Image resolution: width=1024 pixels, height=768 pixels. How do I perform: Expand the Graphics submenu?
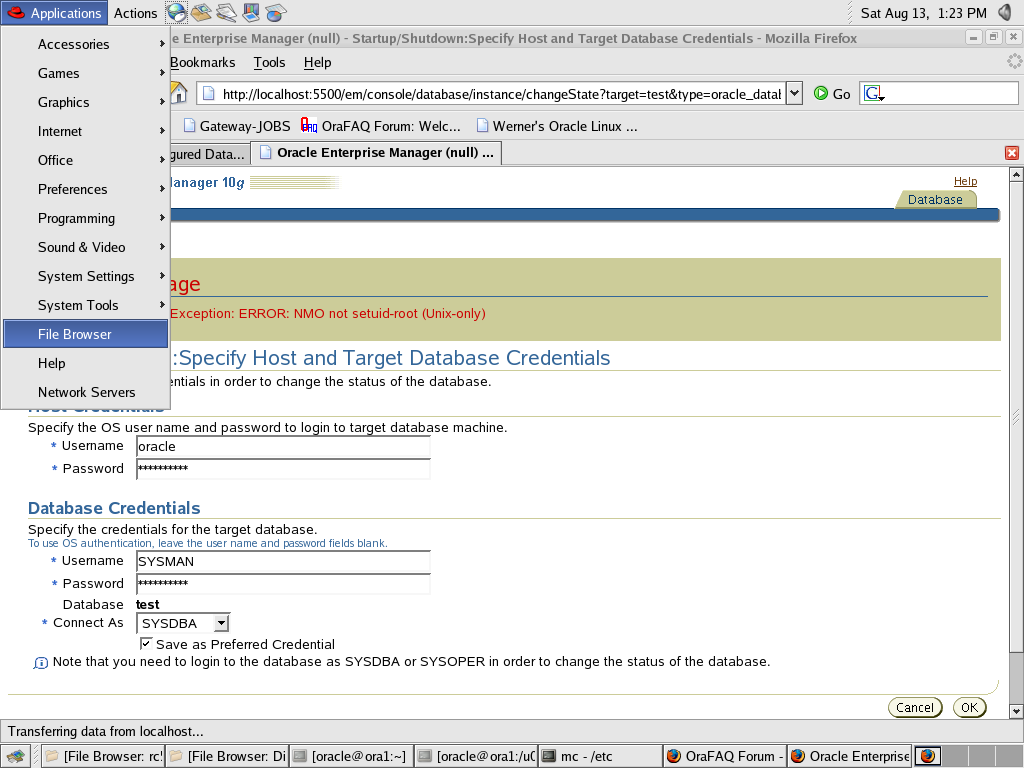point(86,102)
